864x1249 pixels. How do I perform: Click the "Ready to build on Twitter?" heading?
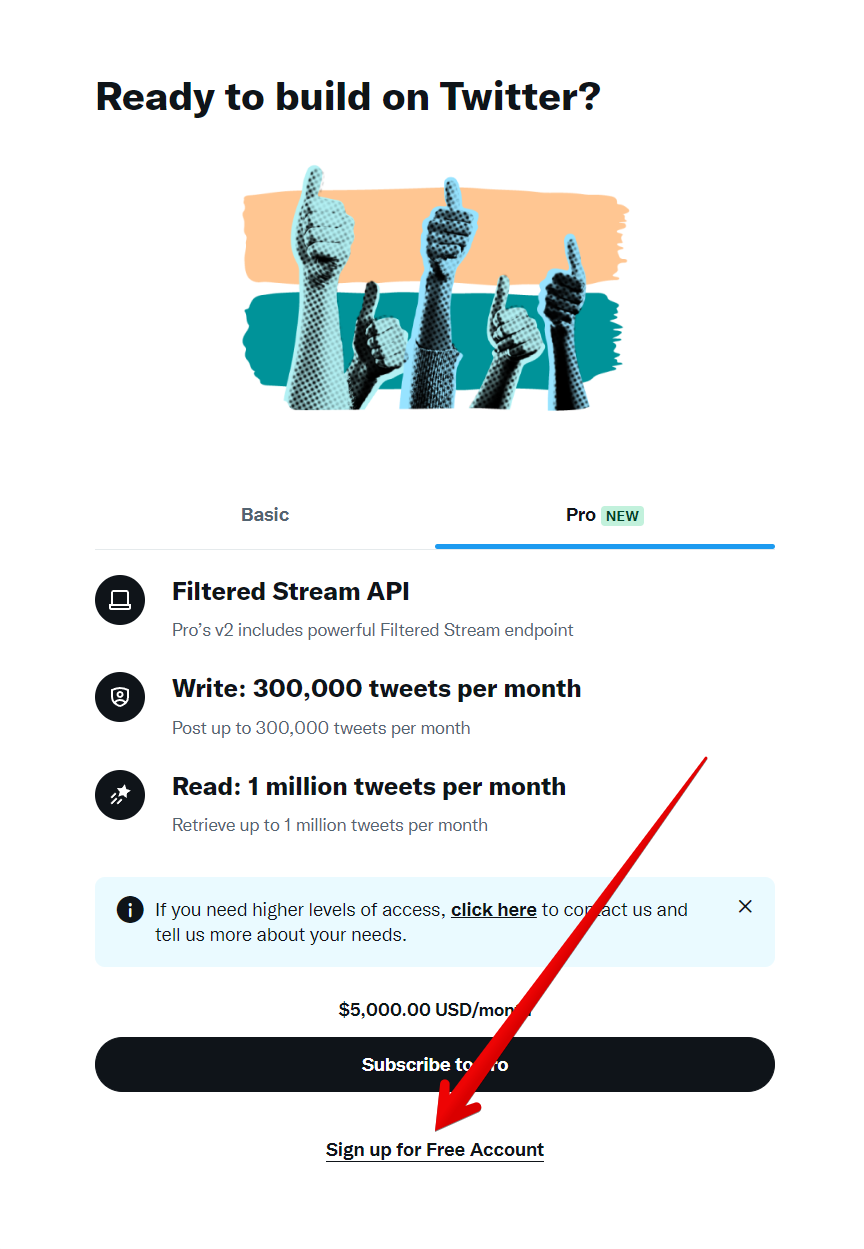(x=348, y=97)
